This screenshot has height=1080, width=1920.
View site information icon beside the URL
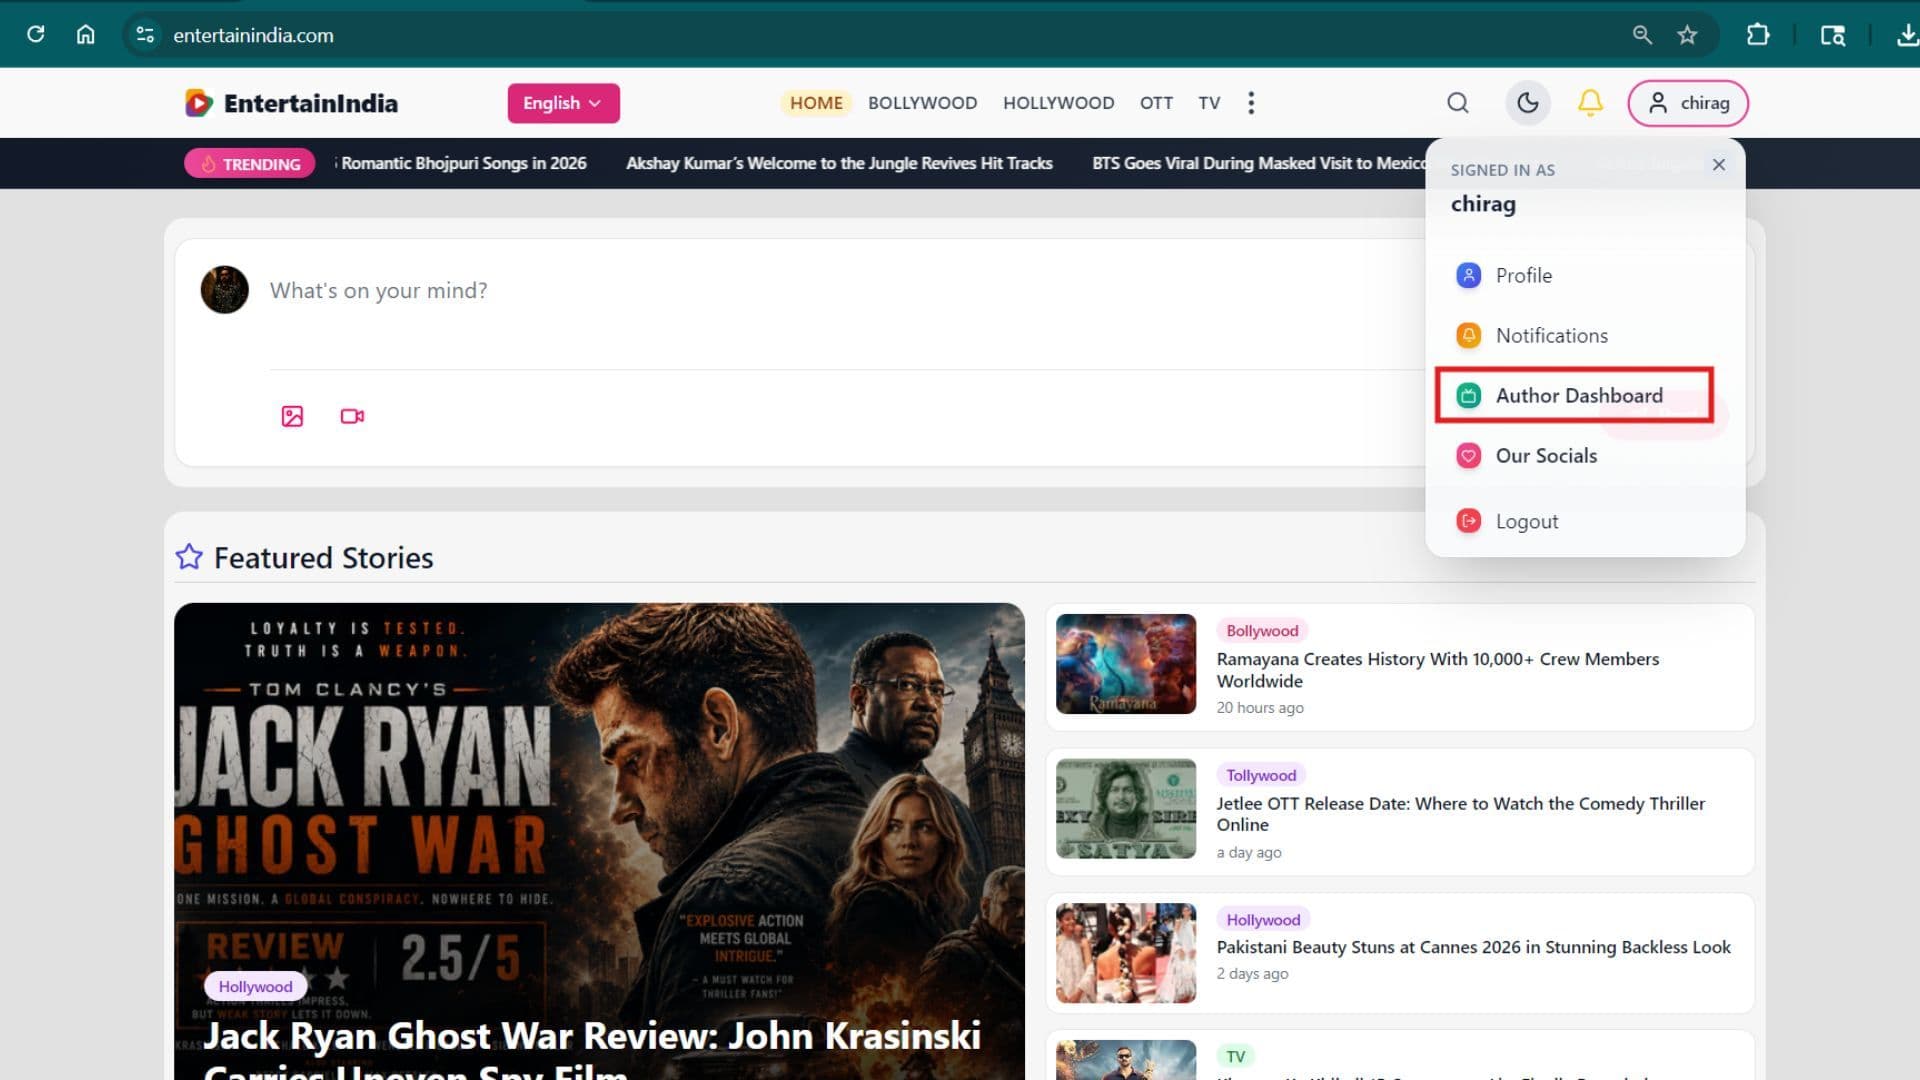point(145,35)
